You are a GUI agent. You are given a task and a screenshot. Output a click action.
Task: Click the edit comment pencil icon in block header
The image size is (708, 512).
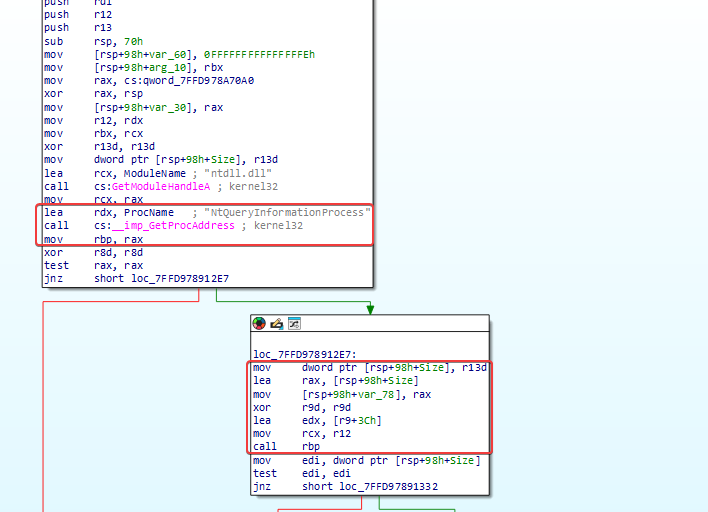click(x=276, y=323)
